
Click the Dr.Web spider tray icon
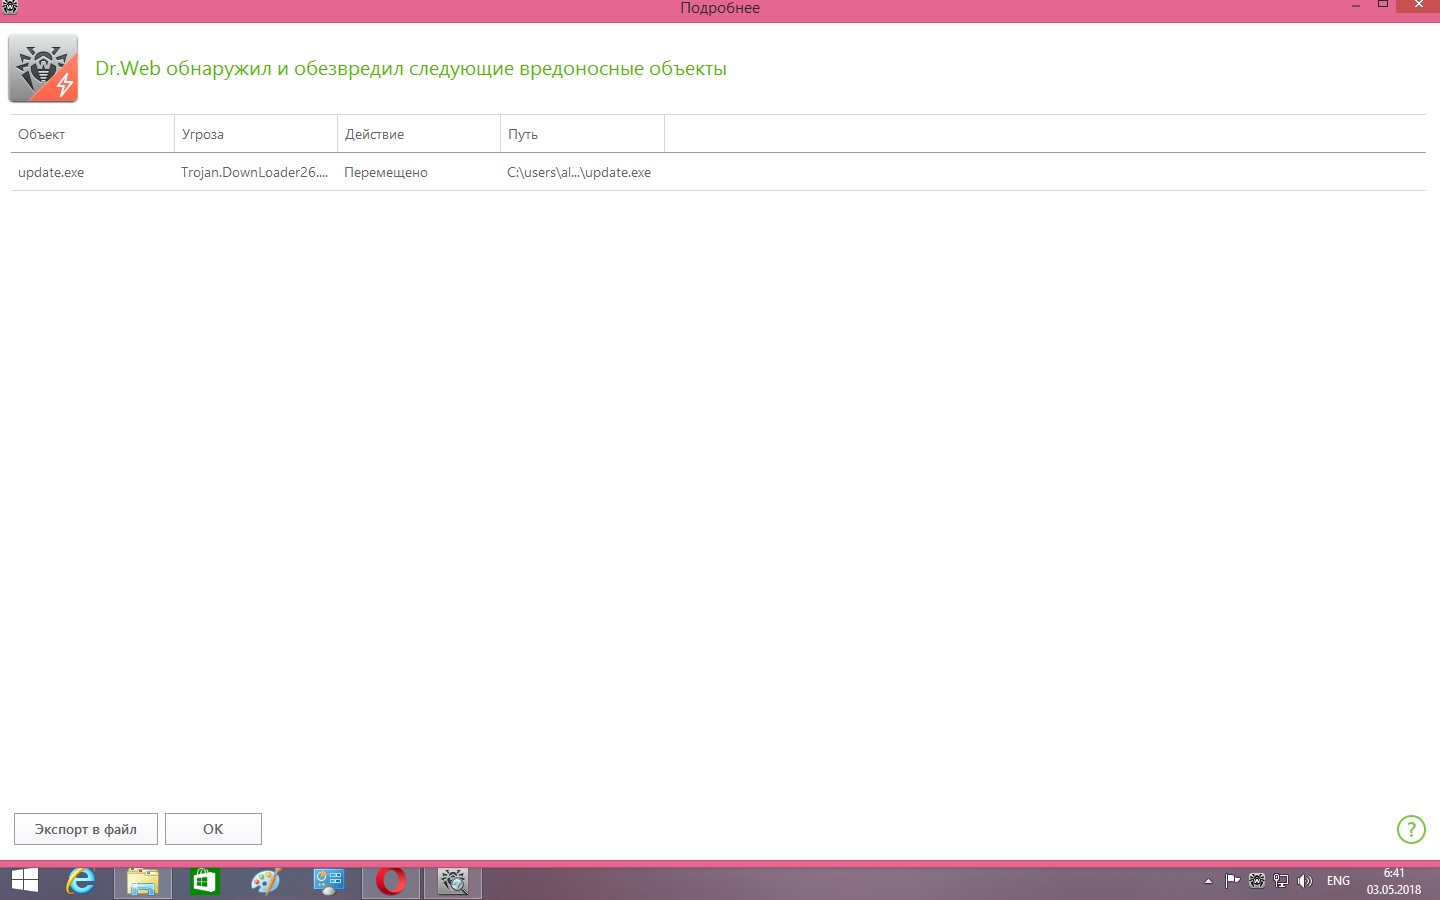point(1257,881)
